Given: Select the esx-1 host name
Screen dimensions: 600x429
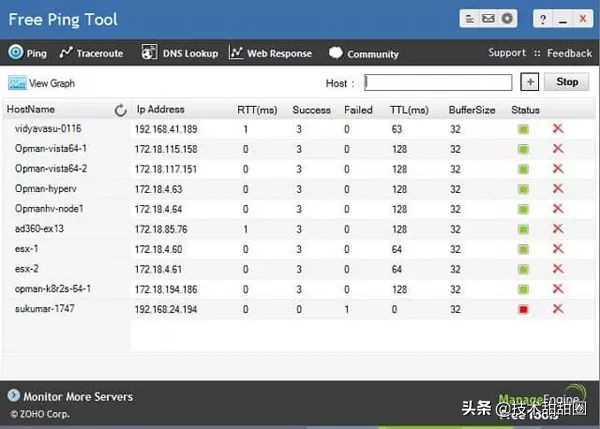Looking at the screenshot, I should [26, 249].
